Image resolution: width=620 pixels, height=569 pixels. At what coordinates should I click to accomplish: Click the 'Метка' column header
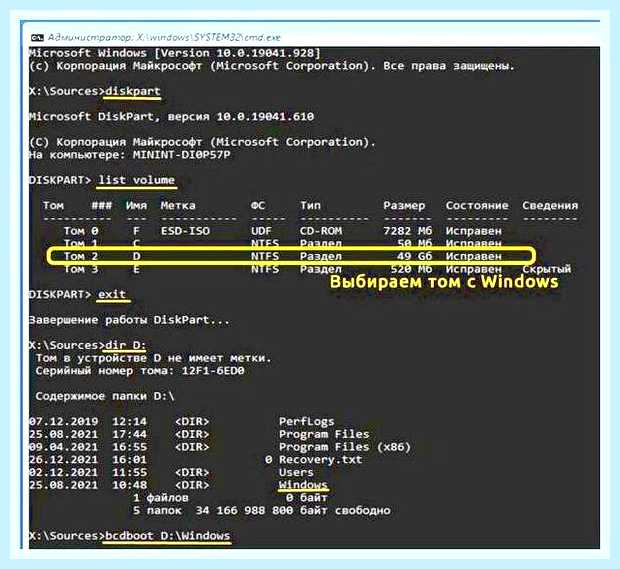pyautogui.click(x=178, y=206)
